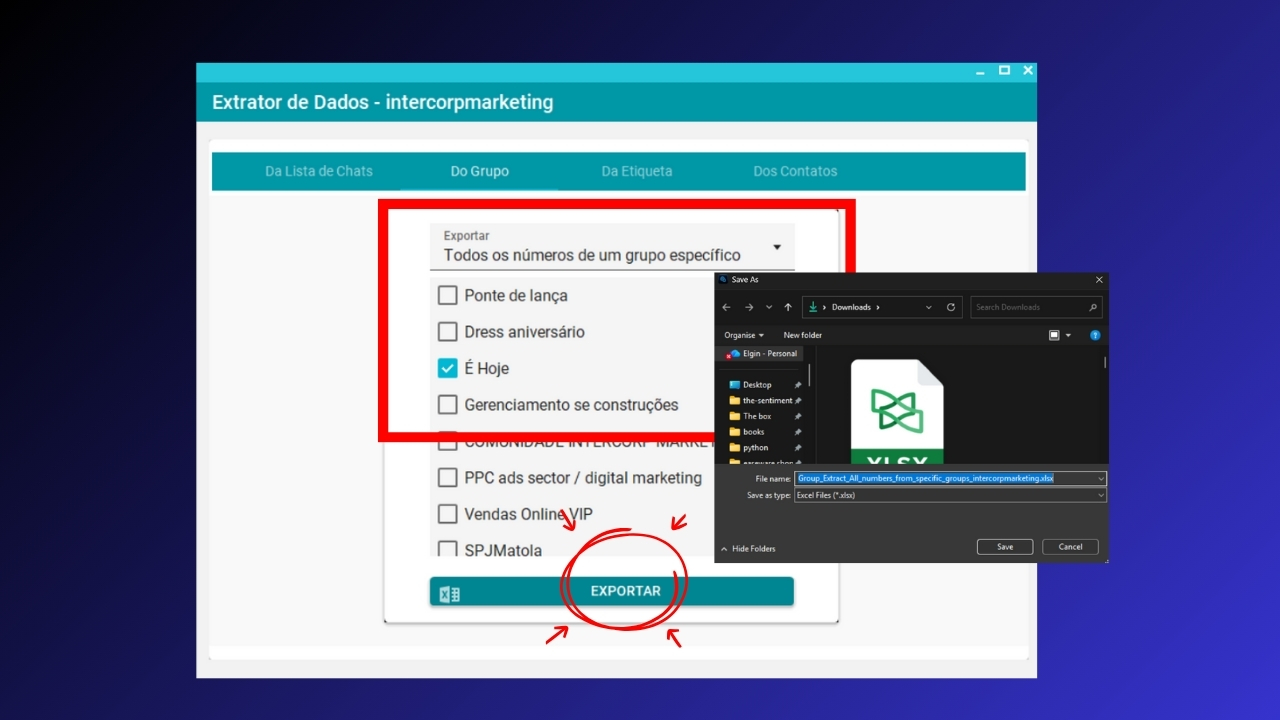Go back in the Save As dialog

[x=727, y=307]
